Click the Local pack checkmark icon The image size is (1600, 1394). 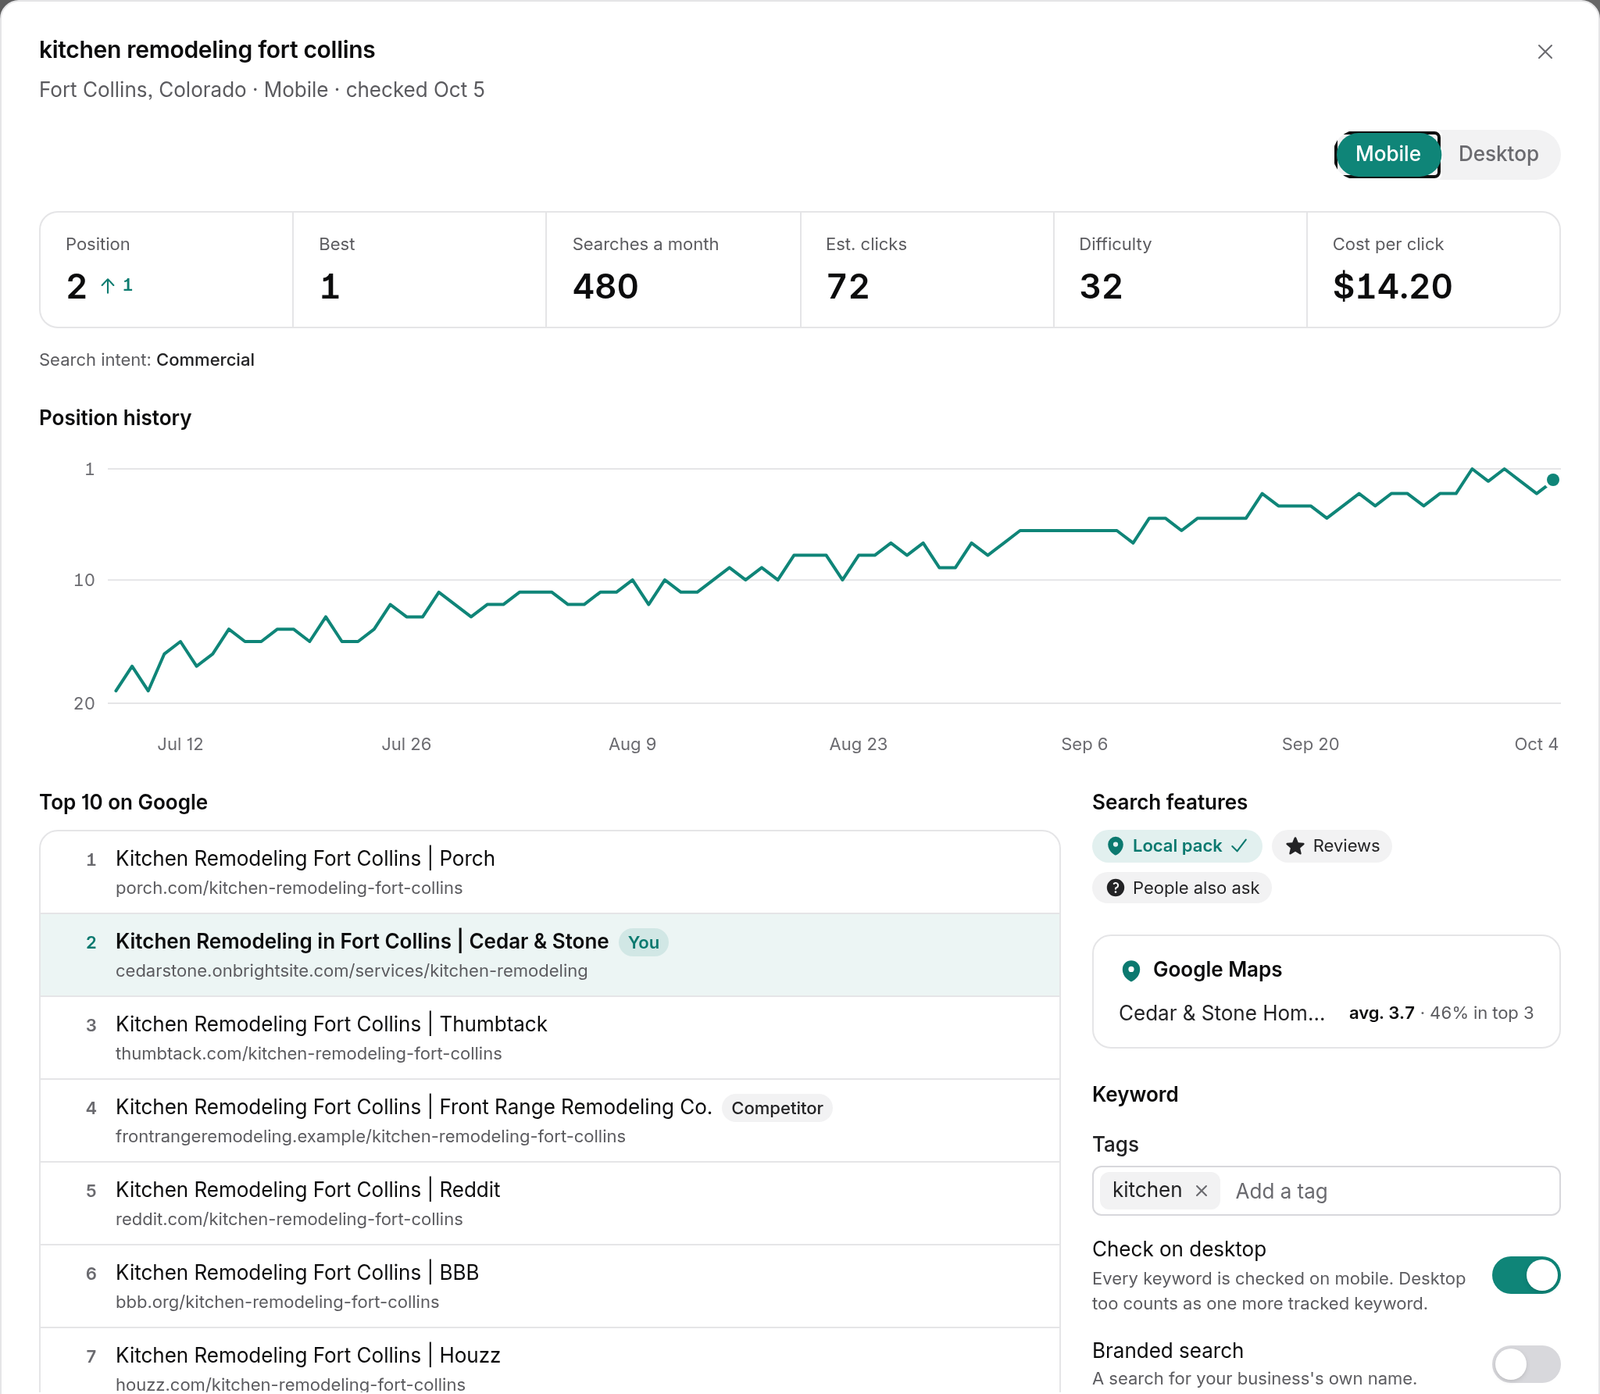click(x=1239, y=846)
